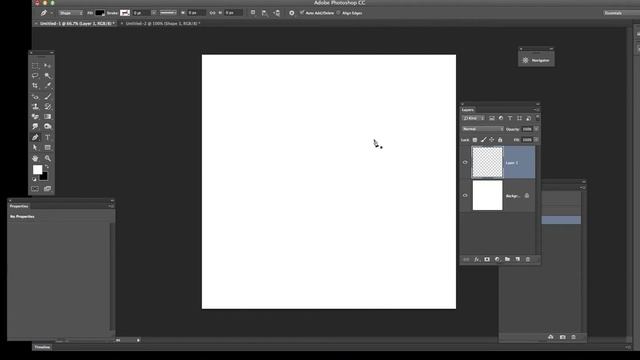Image resolution: width=640 pixels, height=360 pixels.
Task: Select the Gradient tool
Action: pyautogui.click(x=48, y=117)
